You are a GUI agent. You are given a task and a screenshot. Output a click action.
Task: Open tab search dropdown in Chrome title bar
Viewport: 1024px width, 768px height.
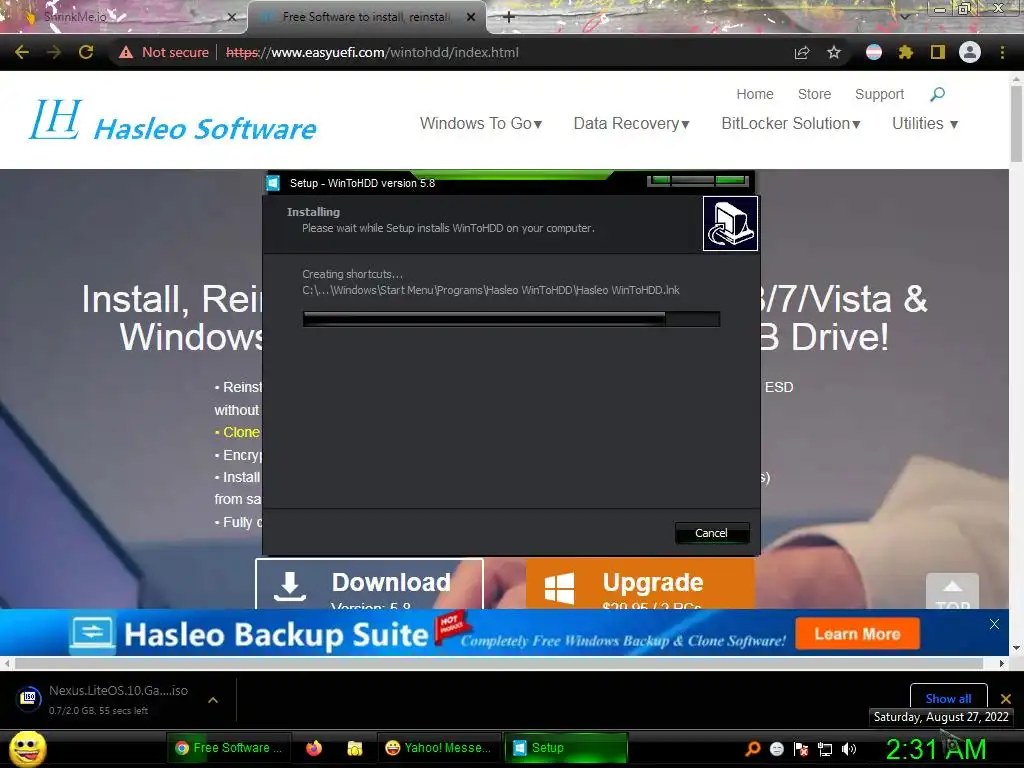click(x=904, y=16)
